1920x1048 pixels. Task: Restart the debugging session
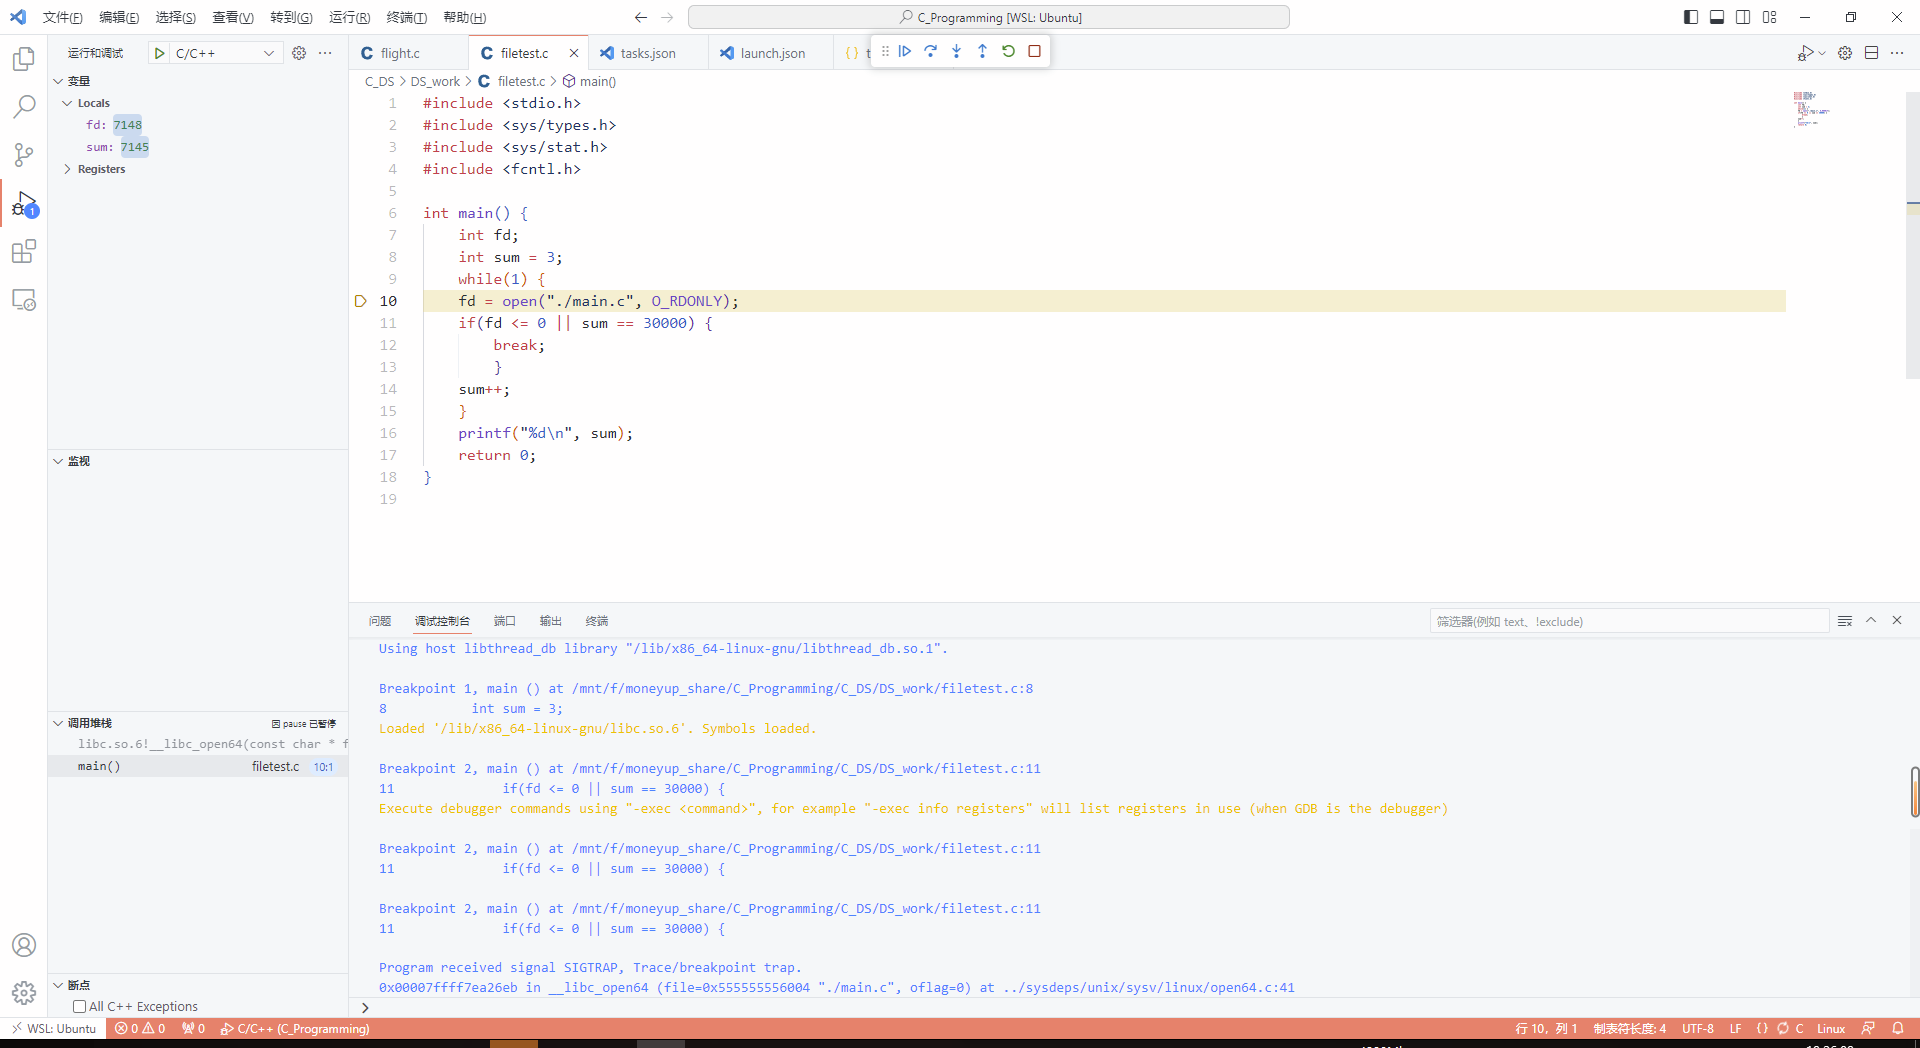1008,51
